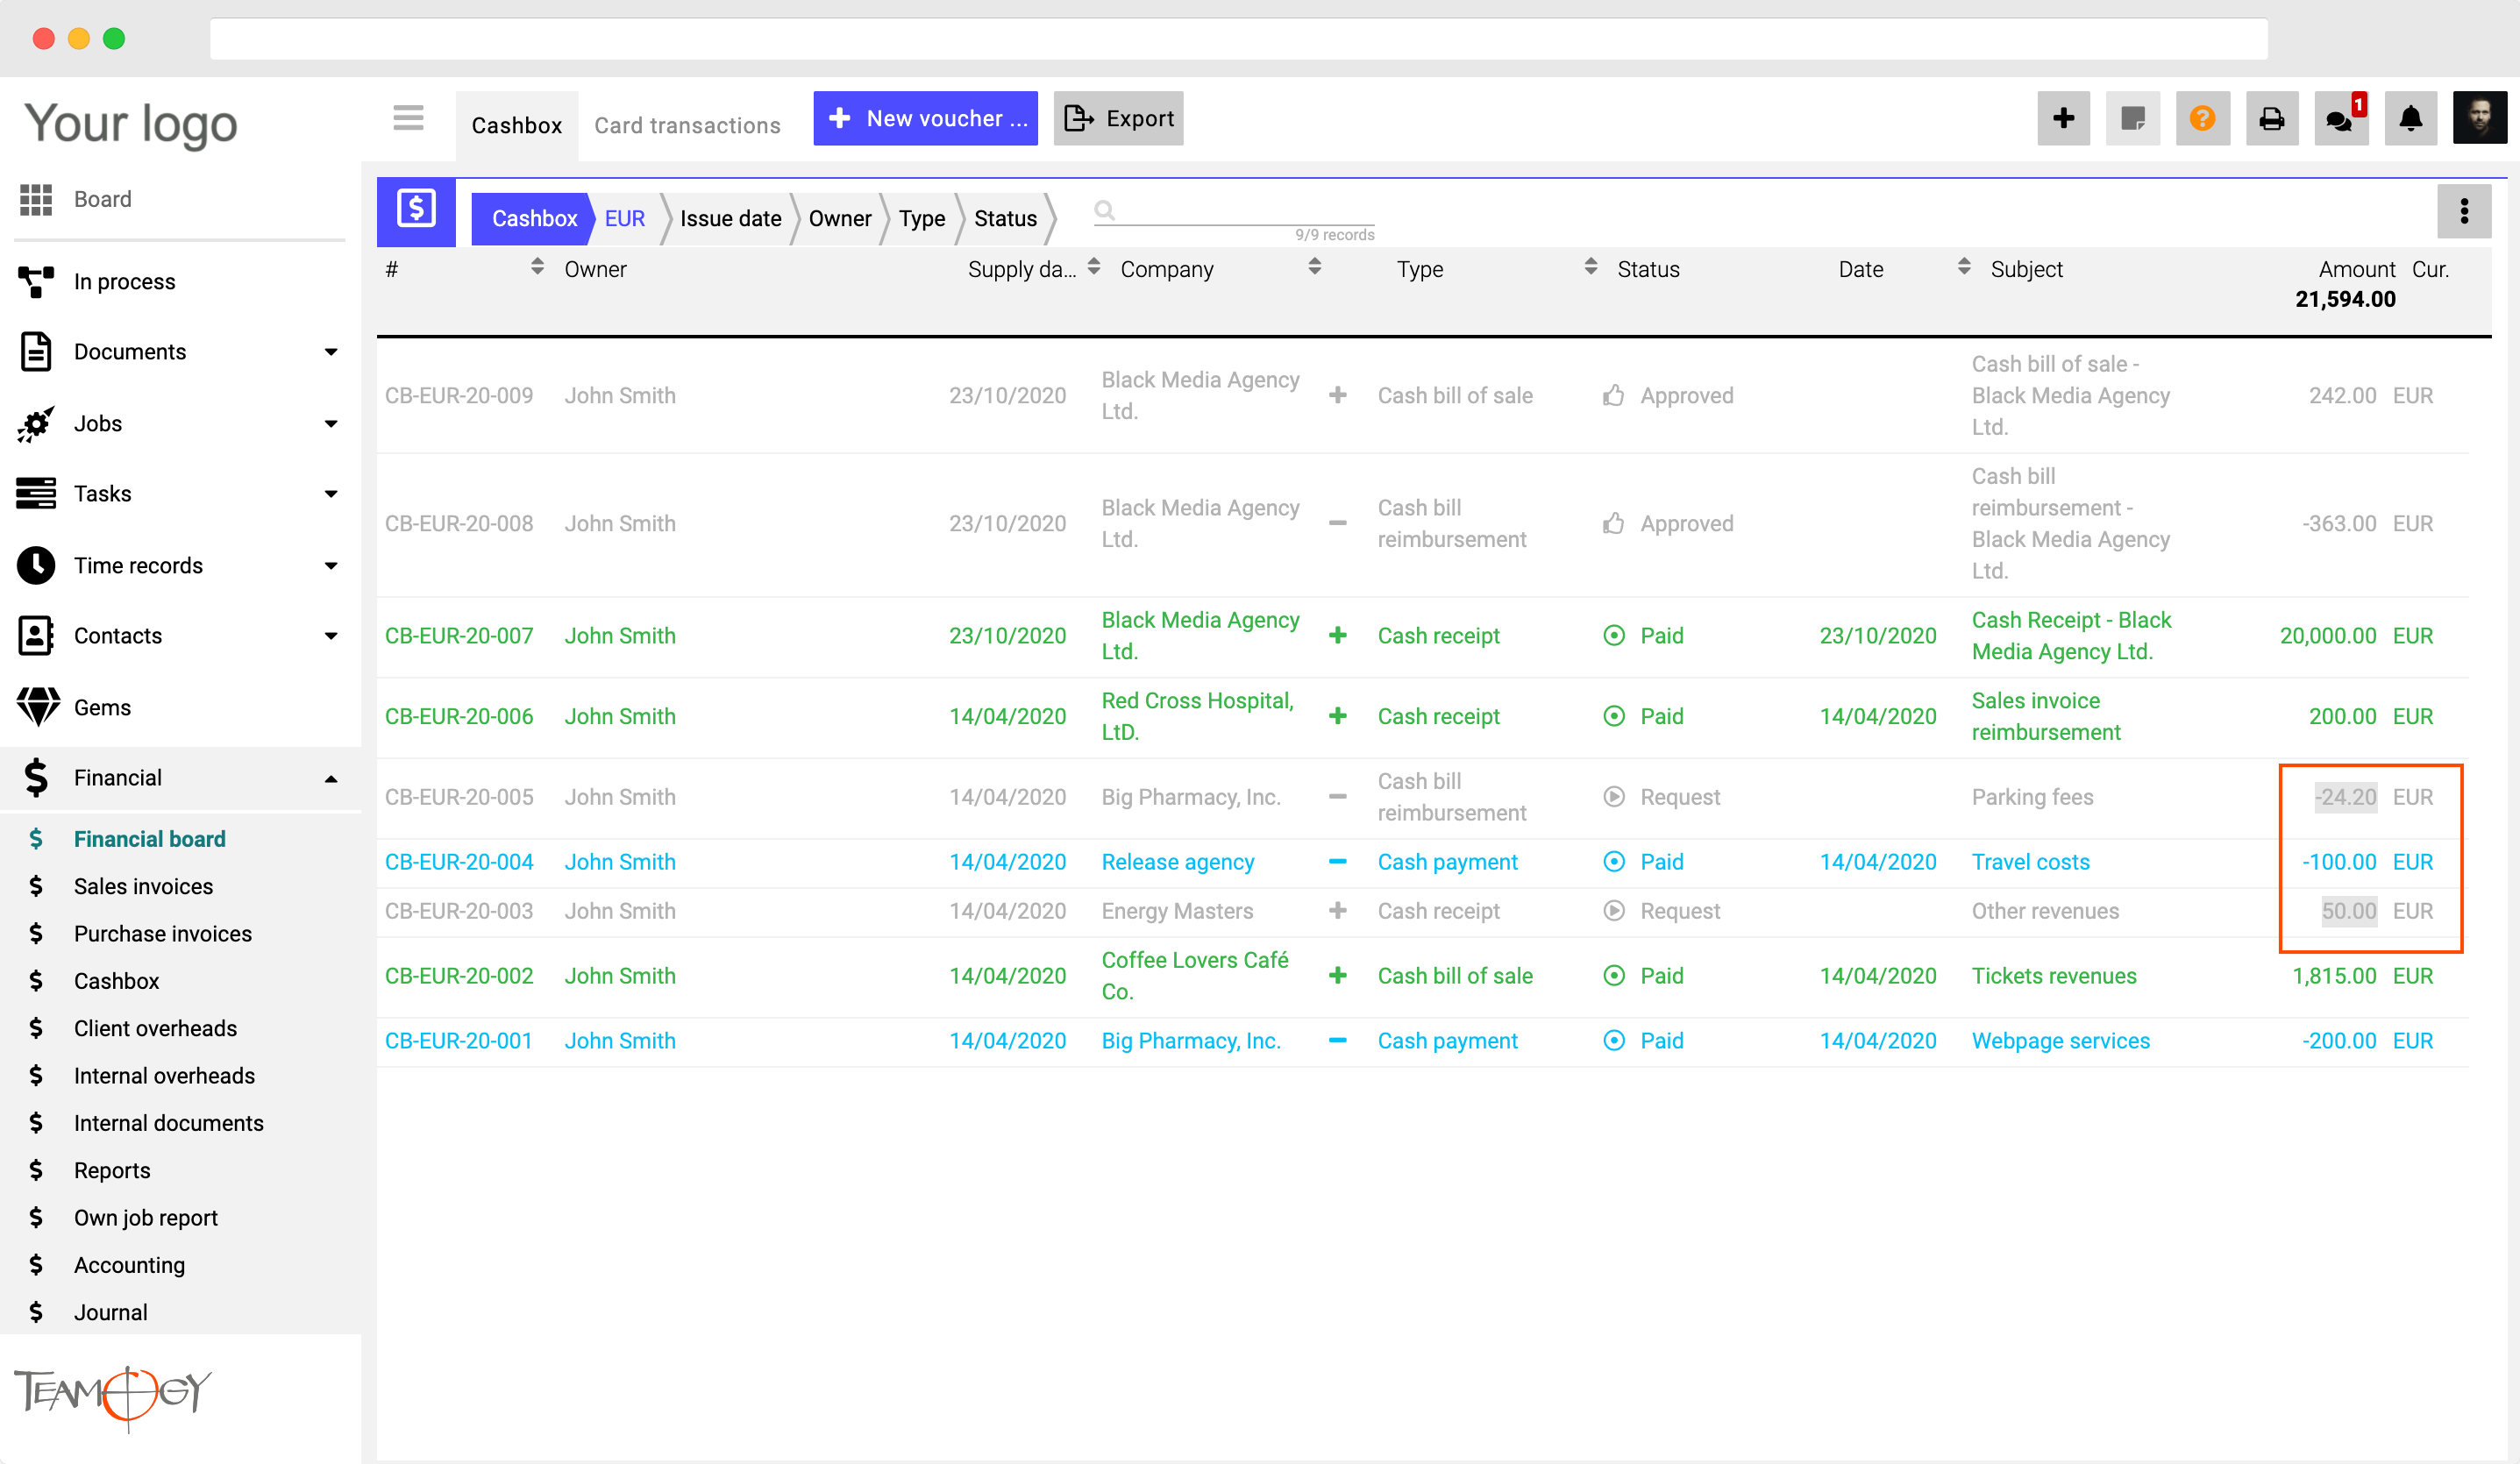The width and height of the screenshot is (2520, 1464).
Task: Open voucher CB-EUR-20-001
Action: tap(458, 1041)
